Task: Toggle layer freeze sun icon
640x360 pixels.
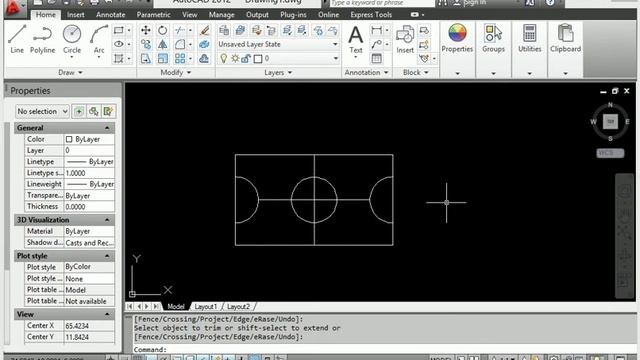Action: (x=235, y=58)
